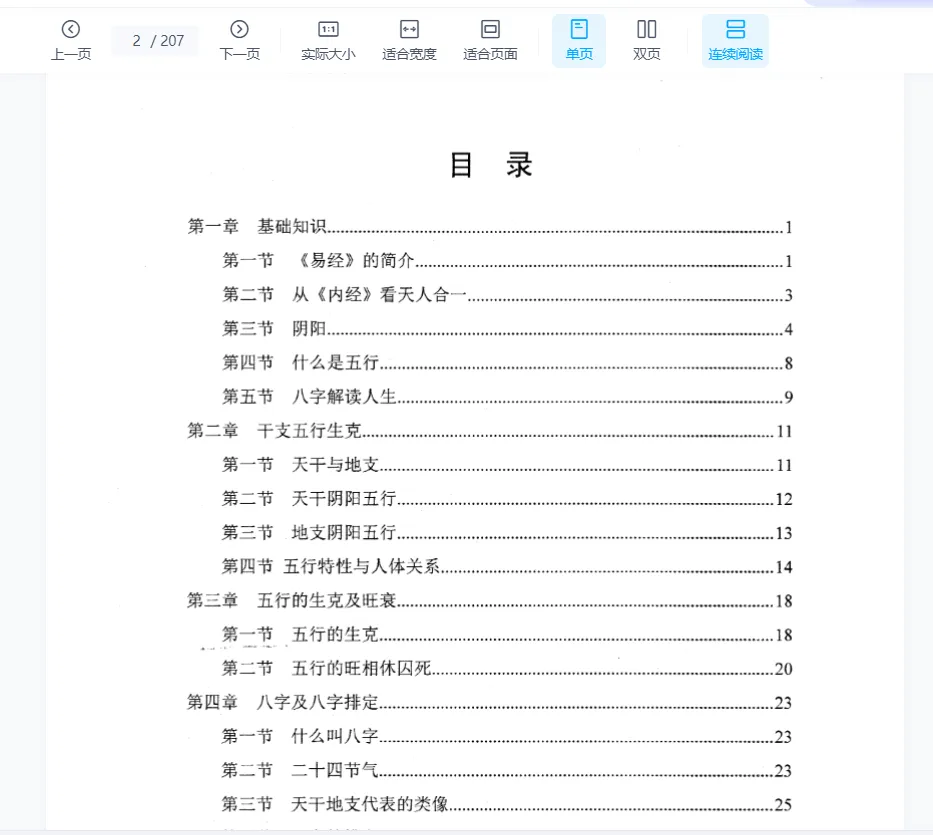This screenshot has height=835, width=933.
Task: Open entry 第一节 什么叫八字
Action: pyautogui.click(x=507, y=736)
